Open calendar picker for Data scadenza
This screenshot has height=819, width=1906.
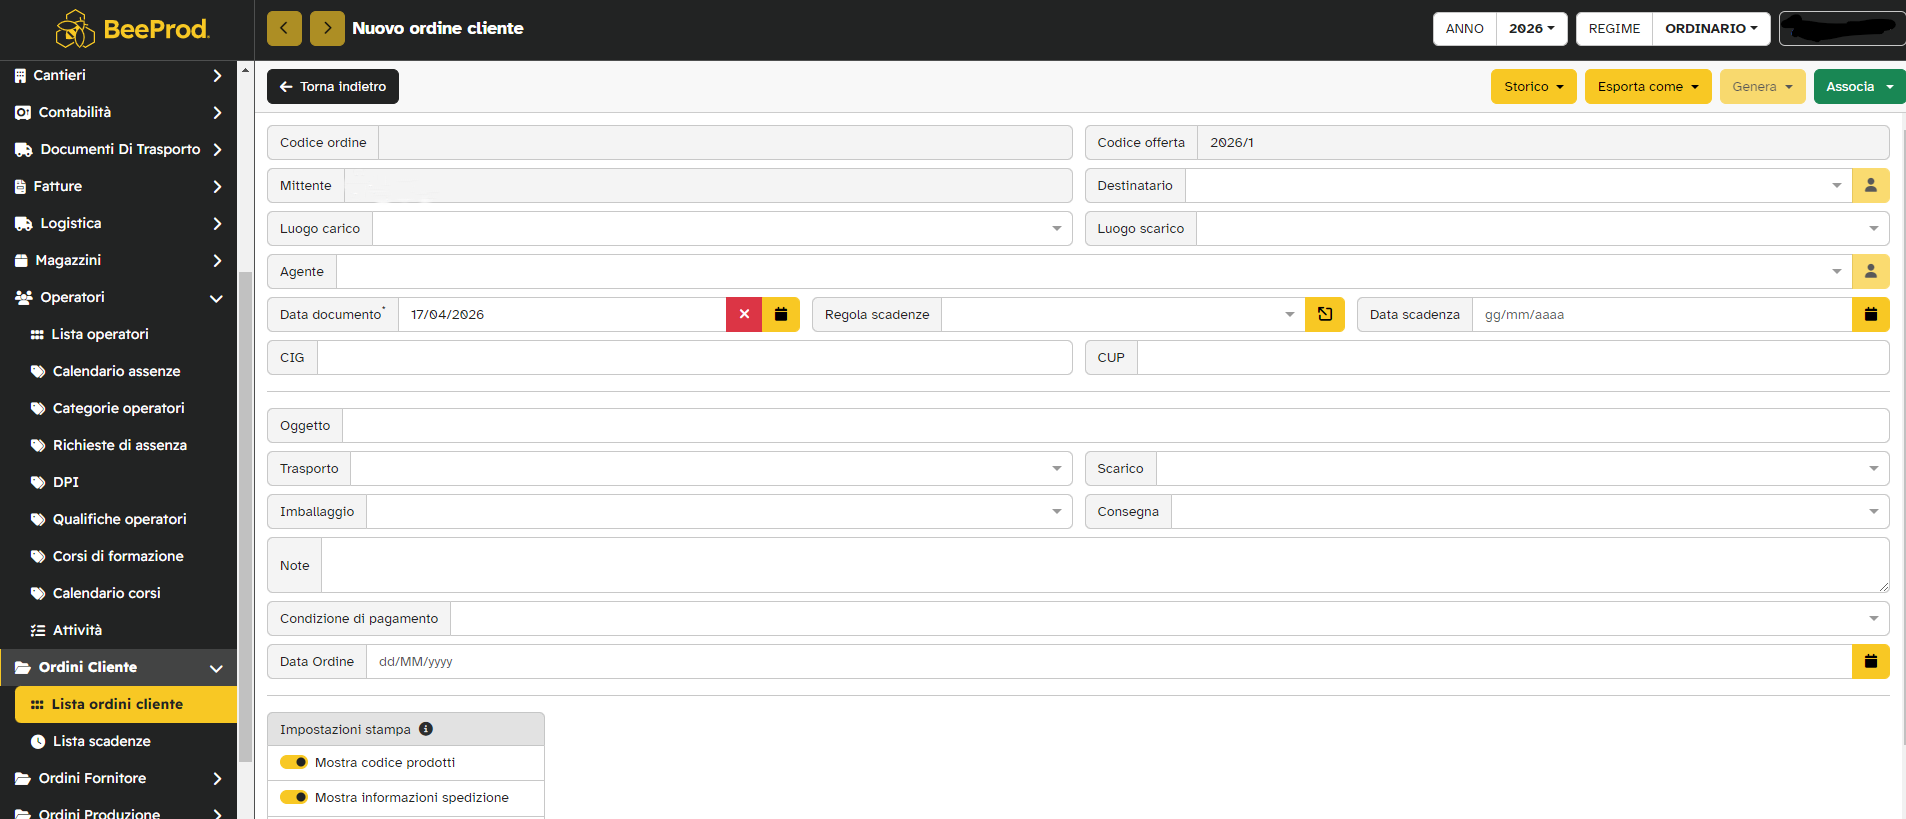point(1870,314)
